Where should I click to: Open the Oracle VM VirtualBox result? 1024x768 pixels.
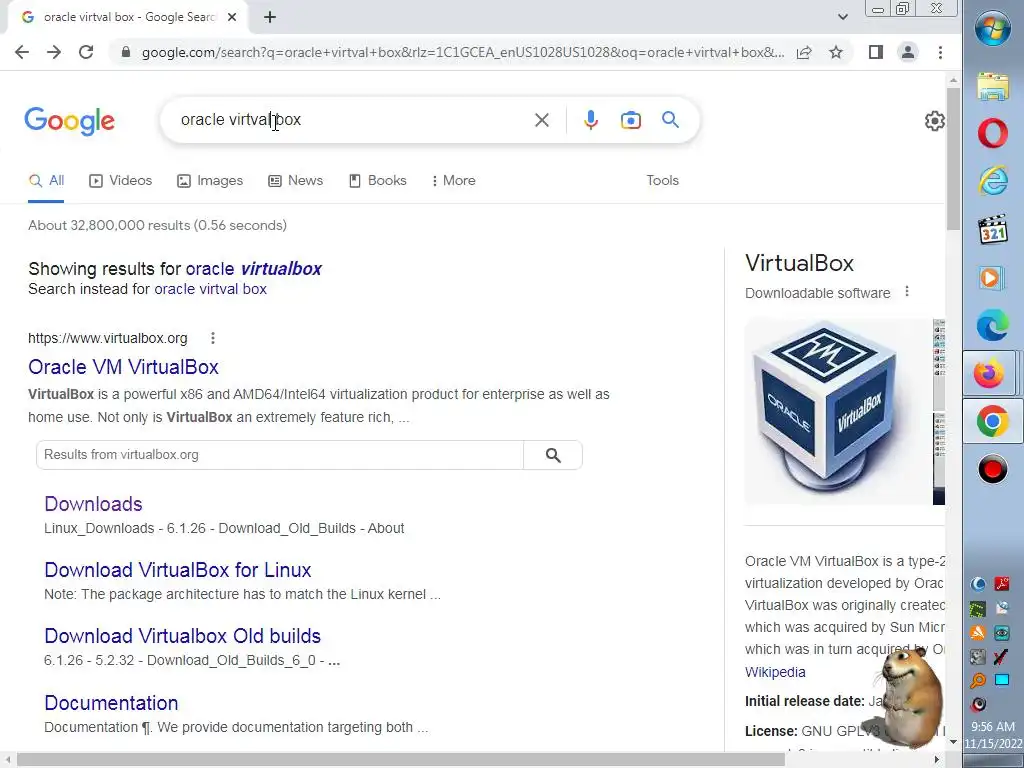point(123,367)
